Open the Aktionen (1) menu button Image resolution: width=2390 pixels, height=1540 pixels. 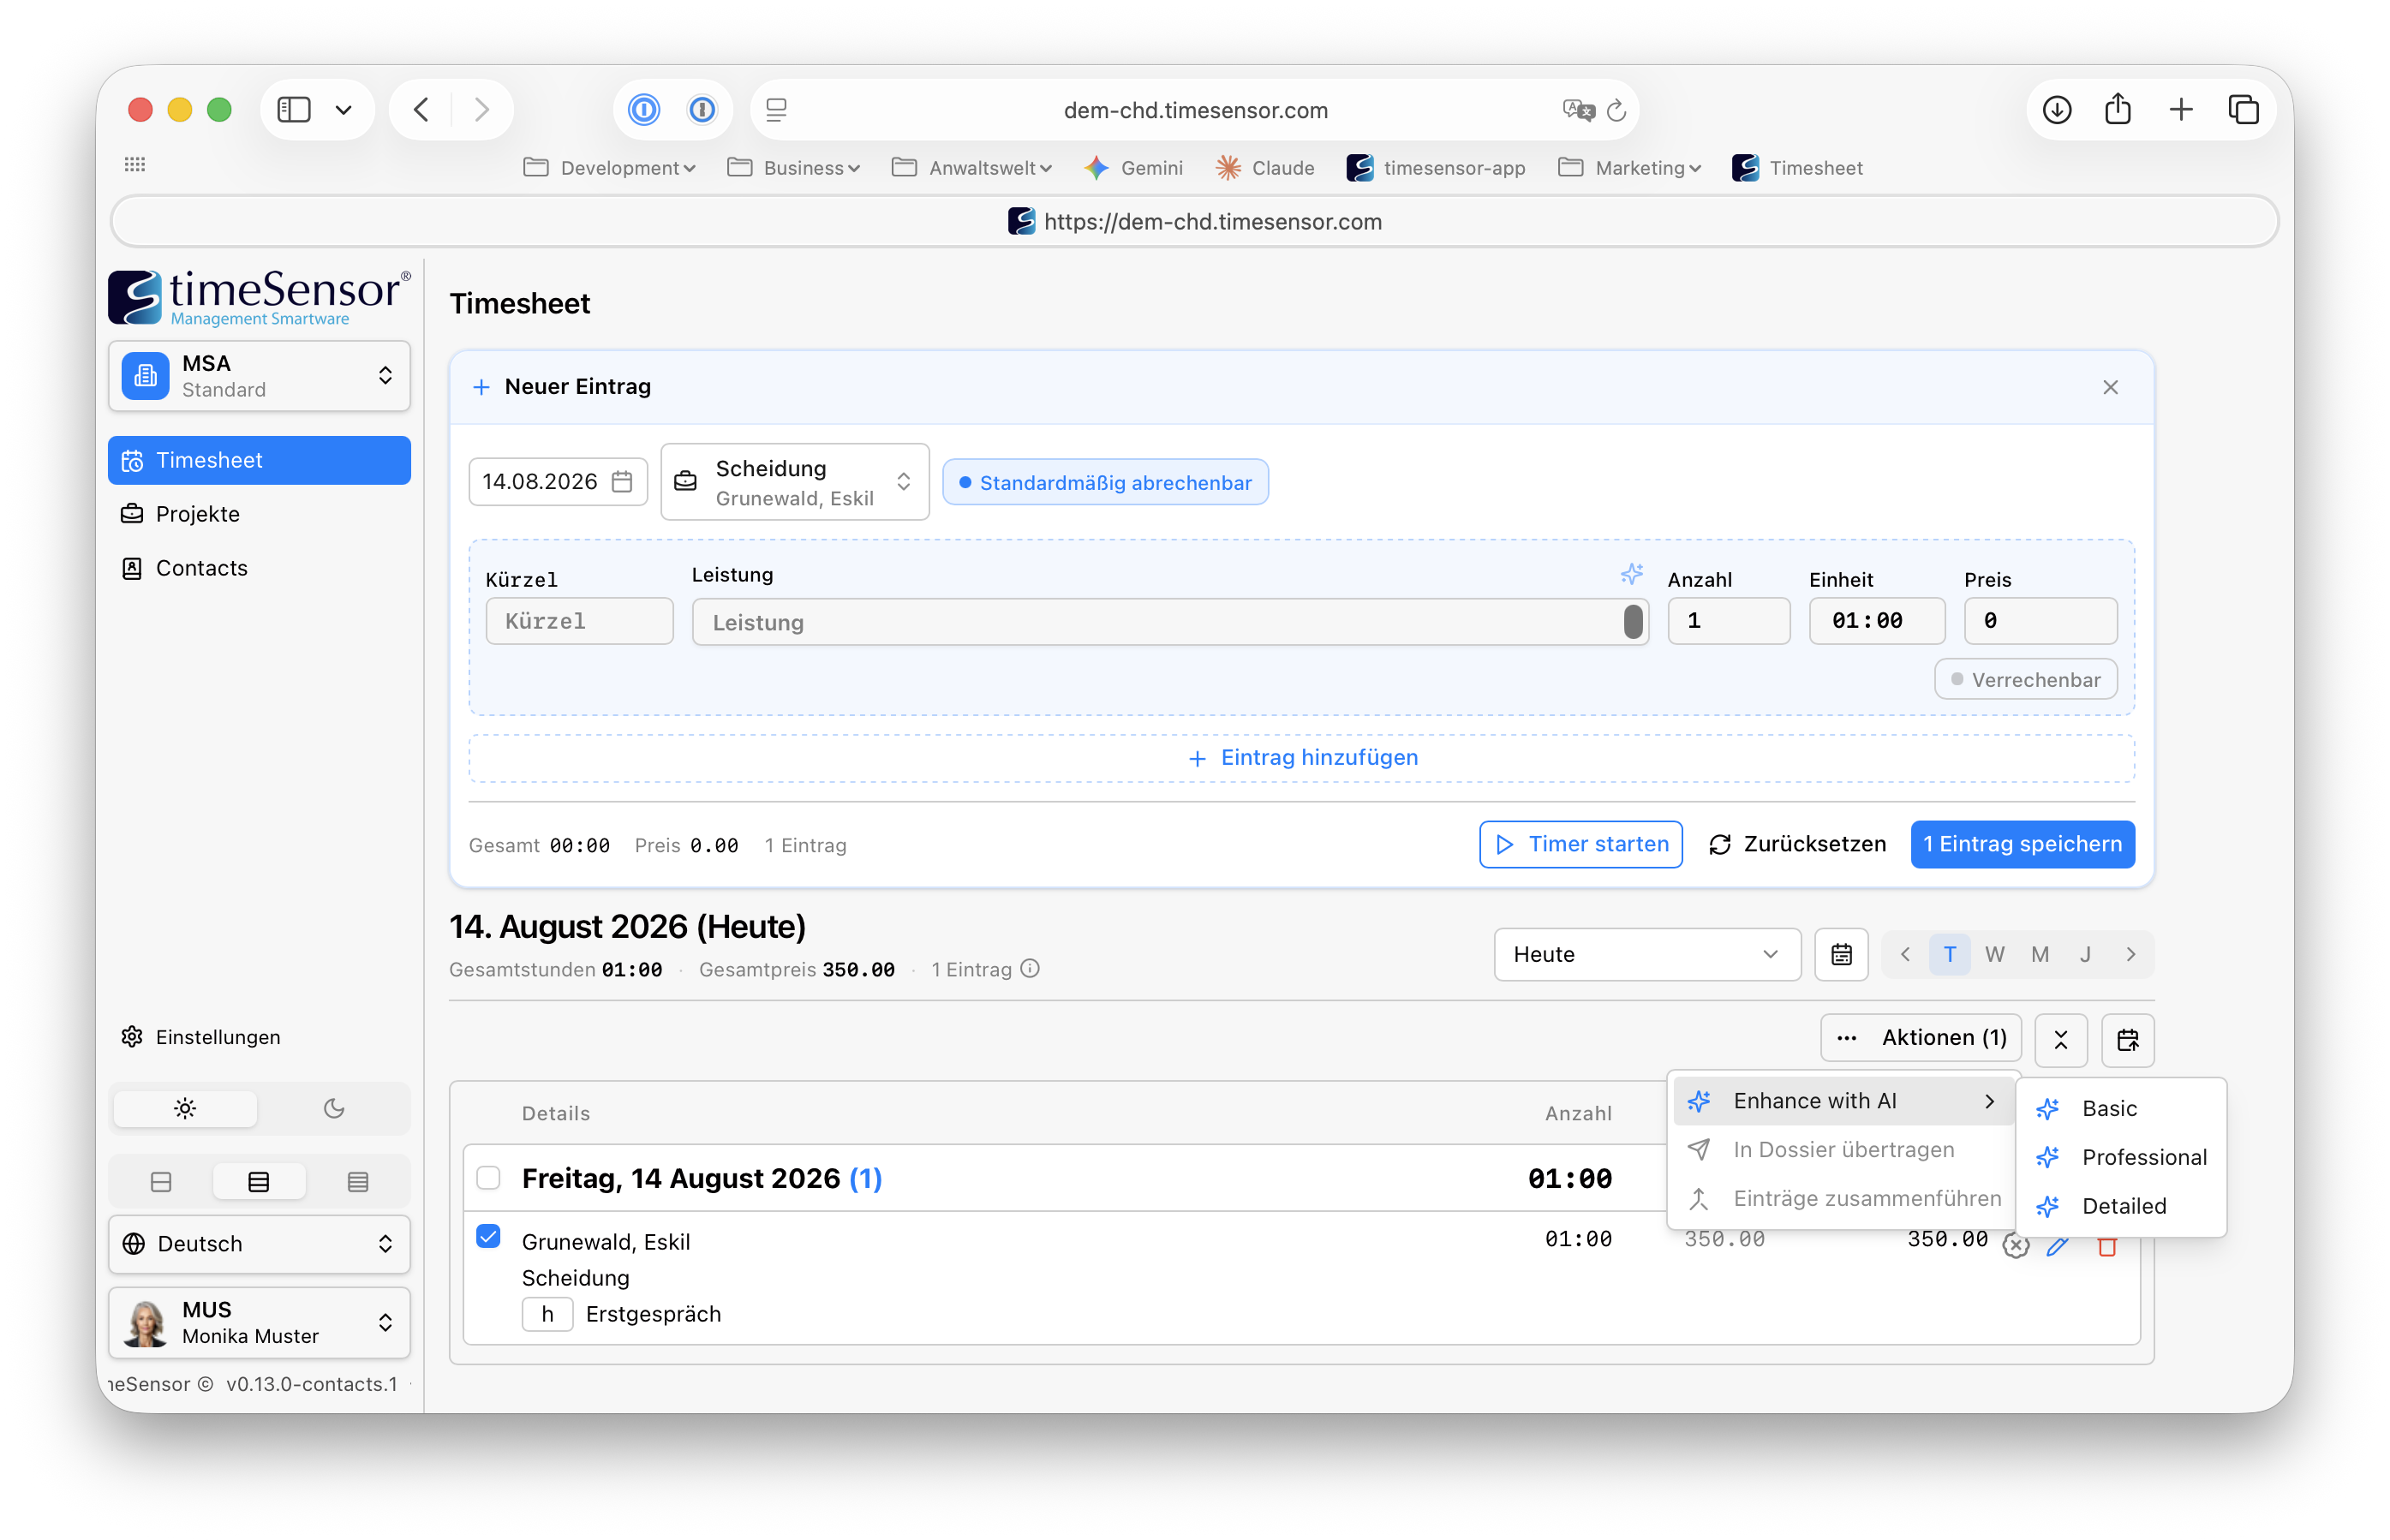[x=1921, y=1039]
